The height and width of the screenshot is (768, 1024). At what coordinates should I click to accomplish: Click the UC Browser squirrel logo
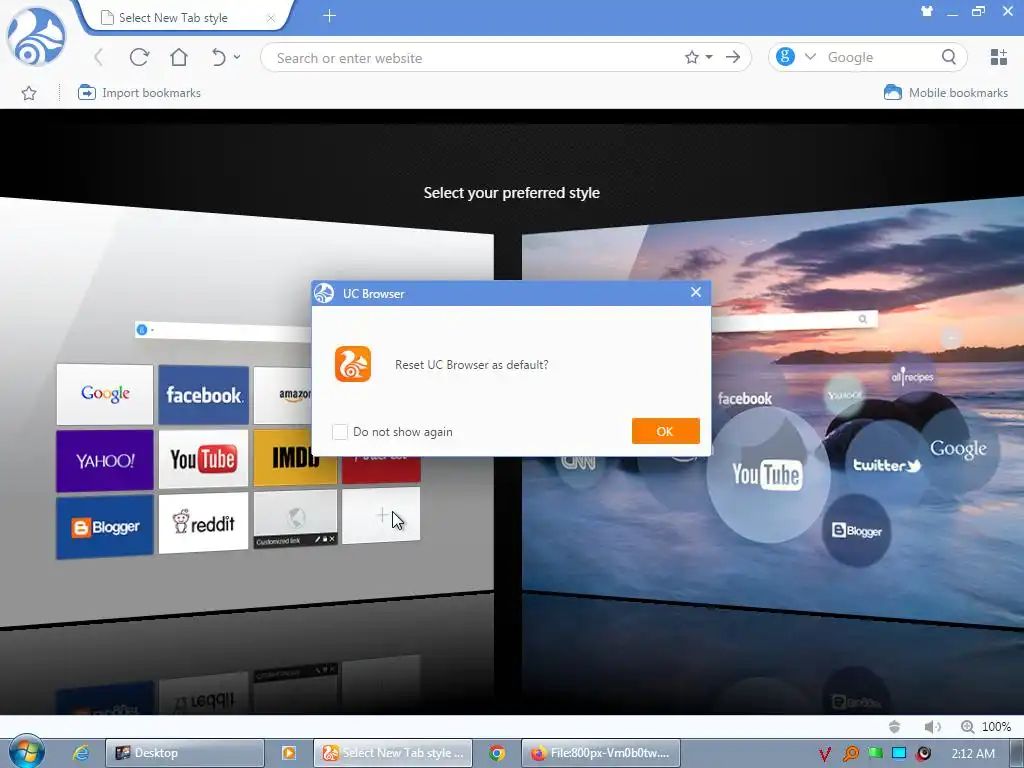(36, 37)
